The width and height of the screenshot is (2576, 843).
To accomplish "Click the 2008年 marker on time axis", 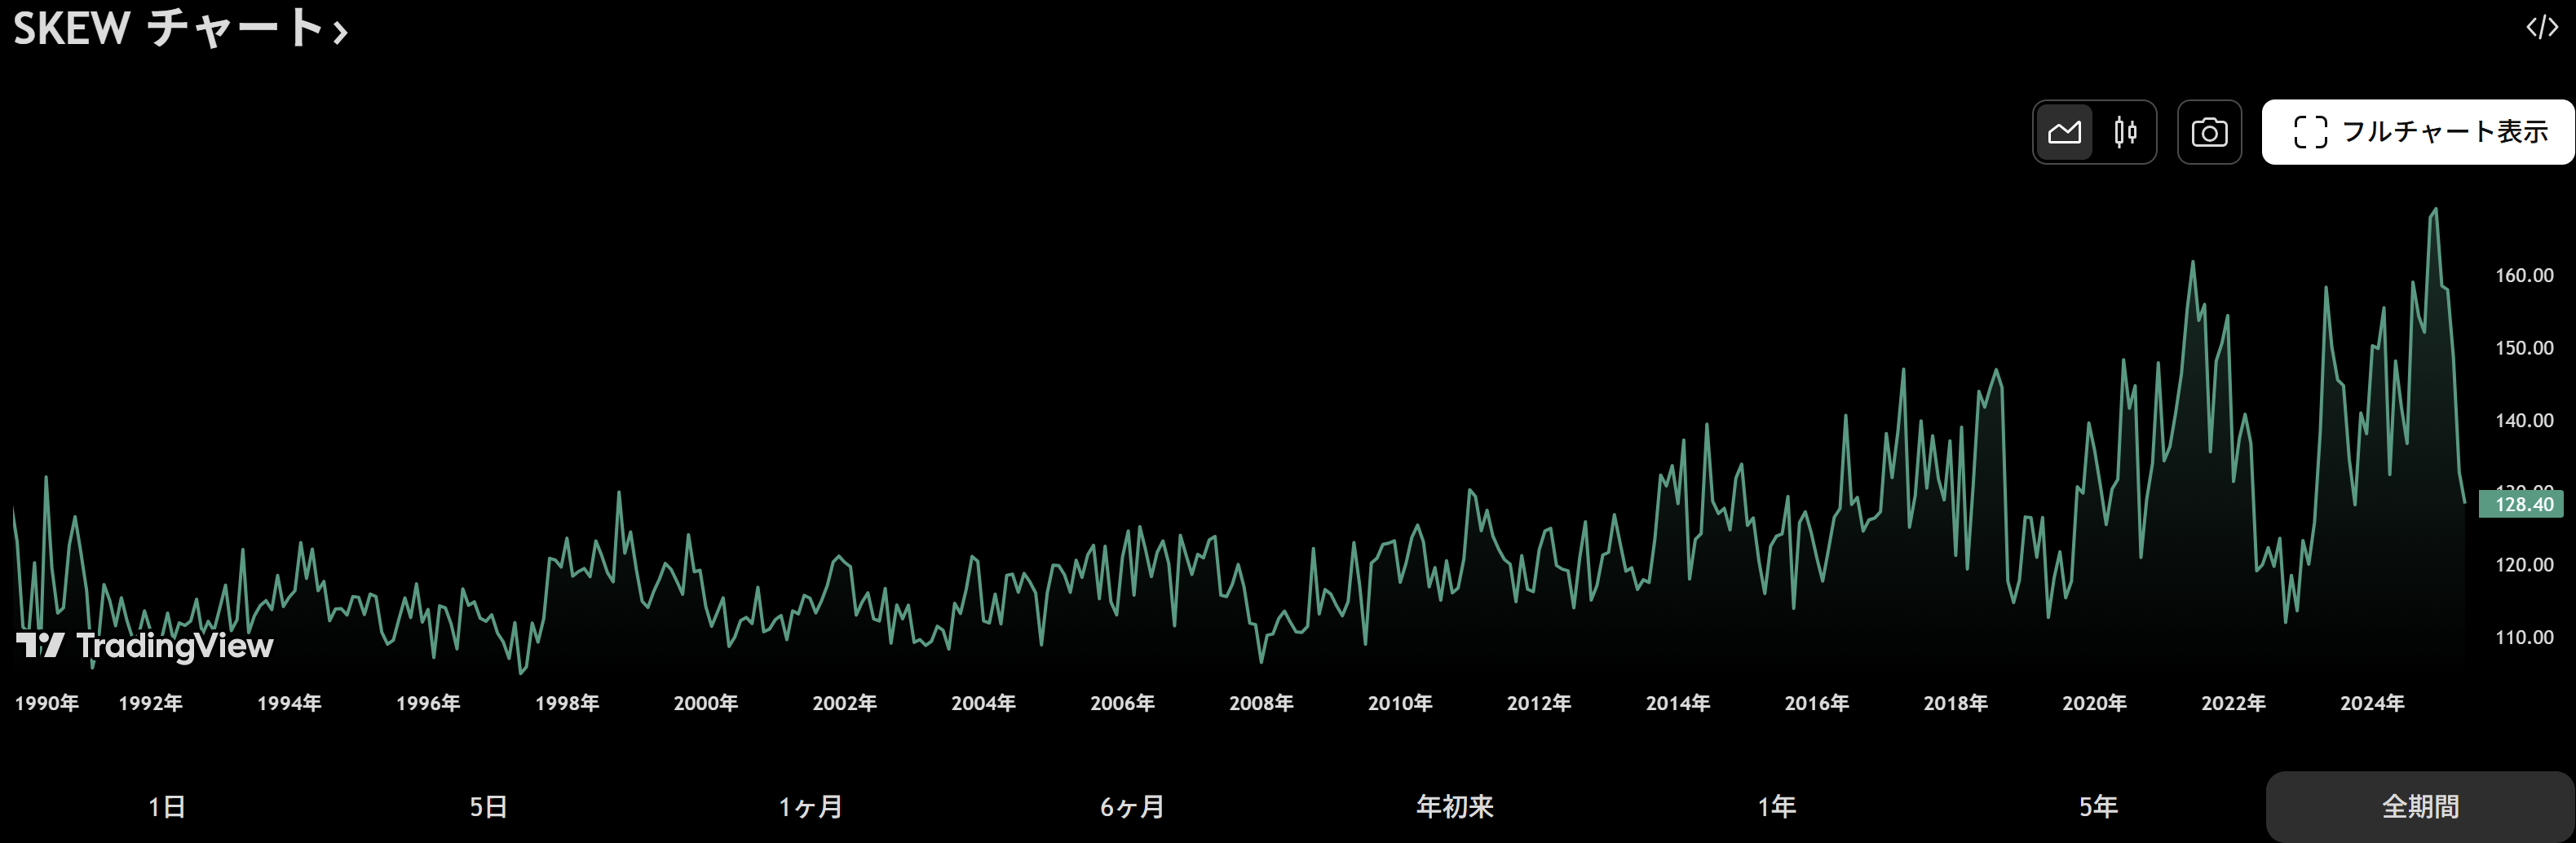I will tap(1261, 703).
